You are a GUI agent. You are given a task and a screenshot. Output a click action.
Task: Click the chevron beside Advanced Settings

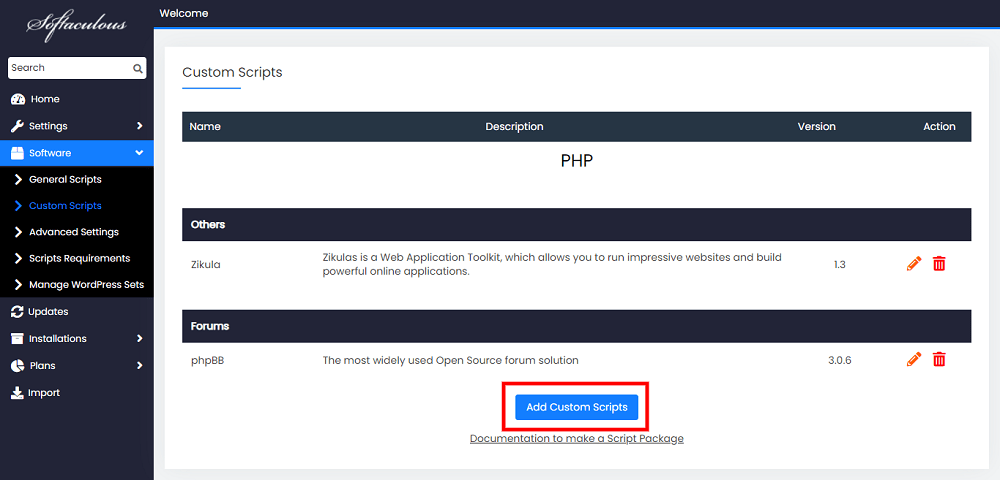point(18,232)
